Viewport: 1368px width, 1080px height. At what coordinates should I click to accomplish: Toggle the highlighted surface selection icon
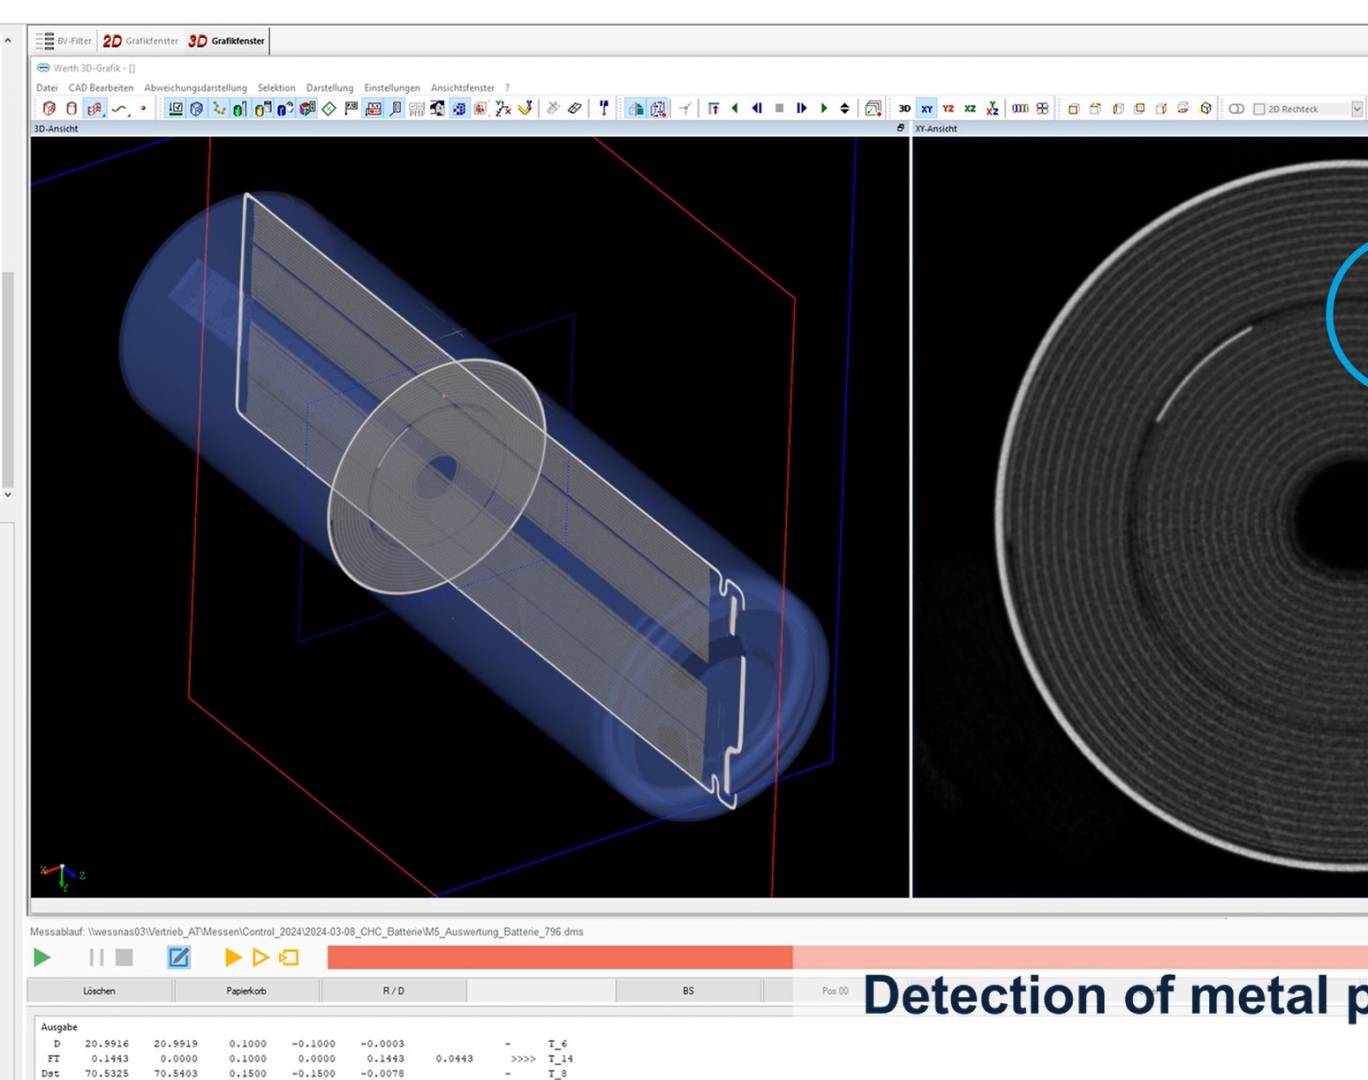pyautogui.click(x=95, y=108)
